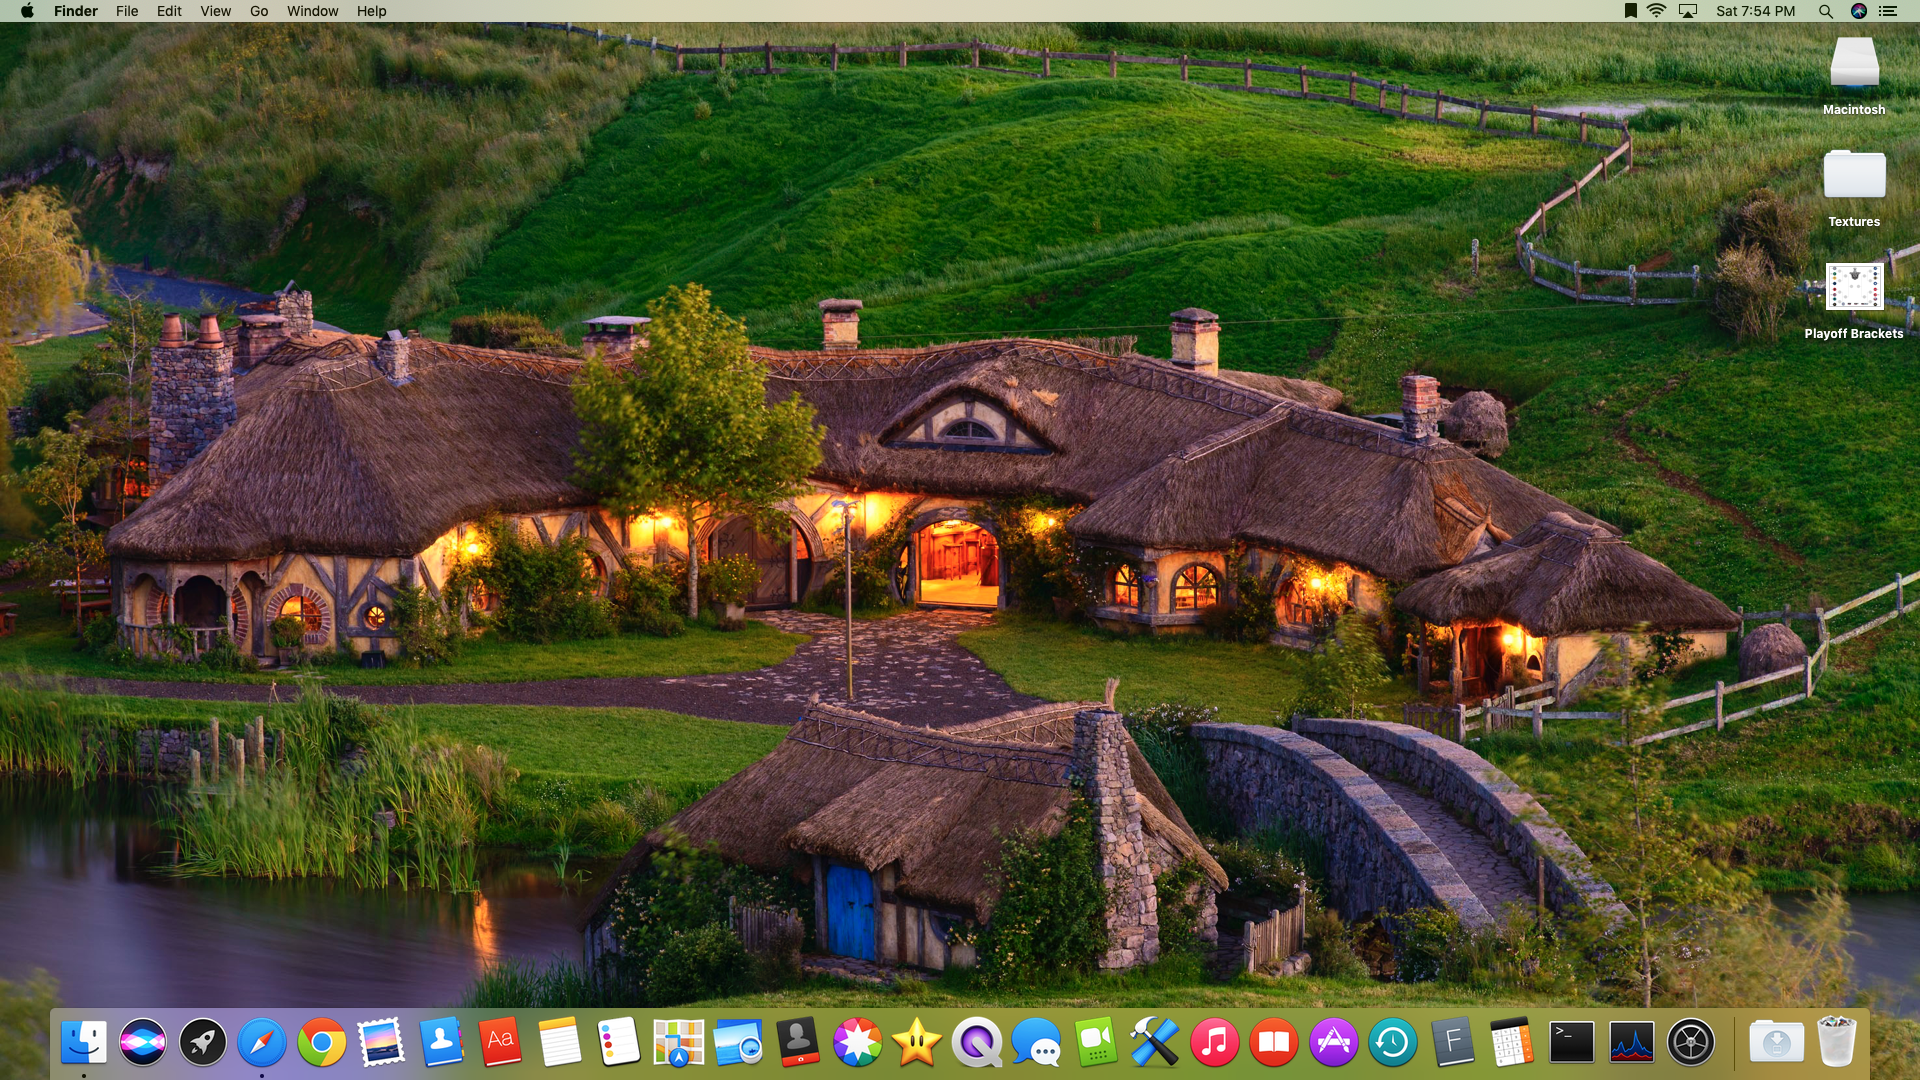The image size is (1920, 1080).
Task: Launch Time Machine from the Dock
Action: tap(1392, 1043)
